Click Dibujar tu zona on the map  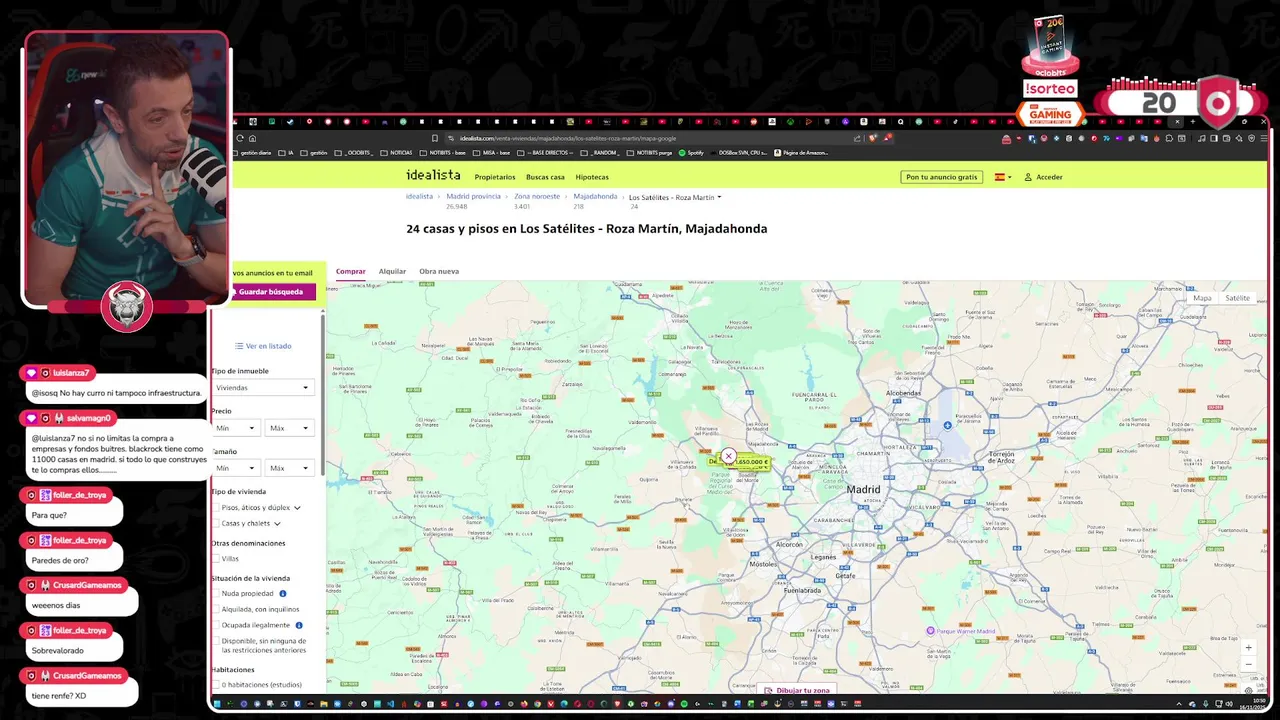click(x=797, y=690)
